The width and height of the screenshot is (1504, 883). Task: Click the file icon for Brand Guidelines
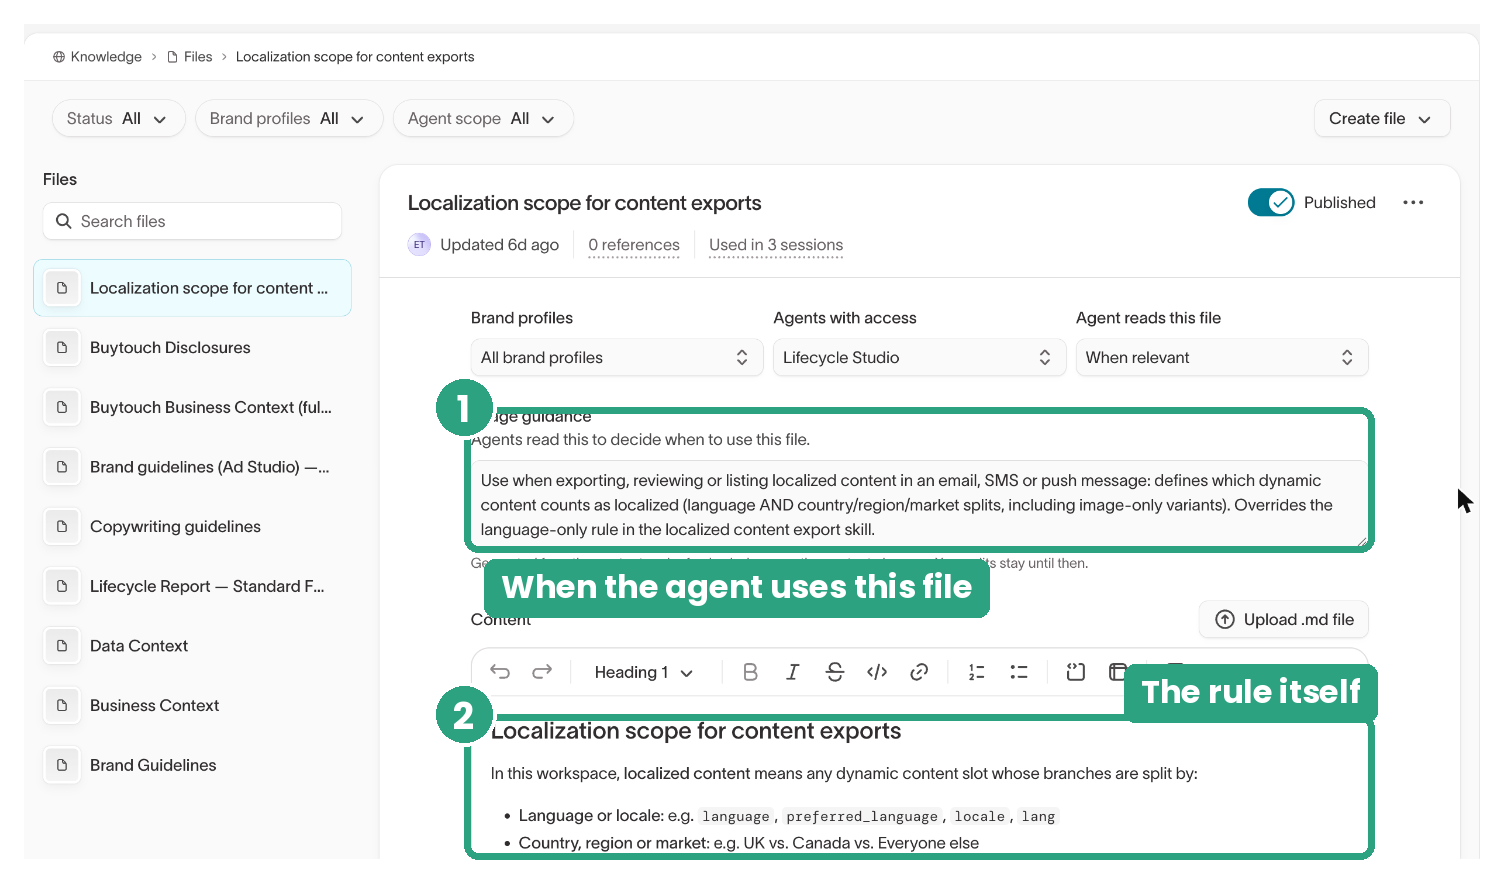click(x=62, y=765)
